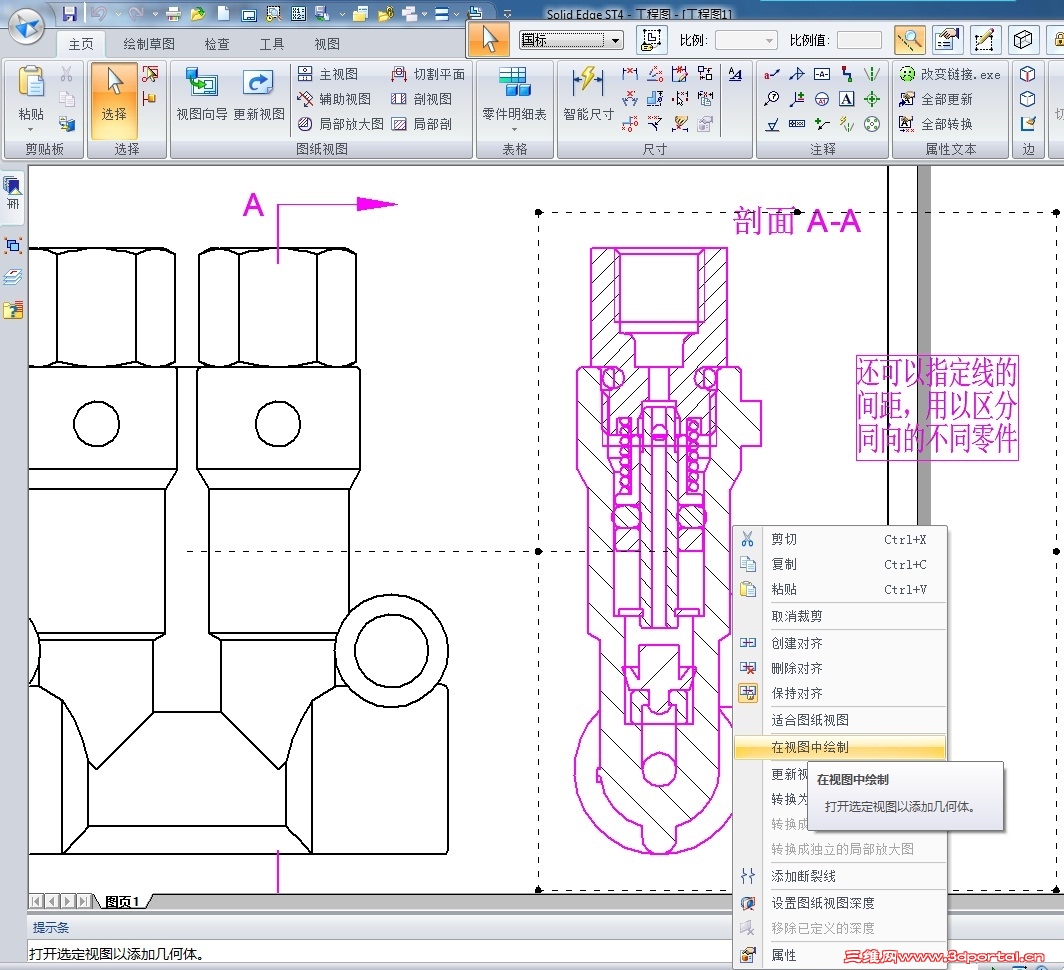Switch to the 主页 Home tab
1064x970 pixels.
[x=81, y=44]
